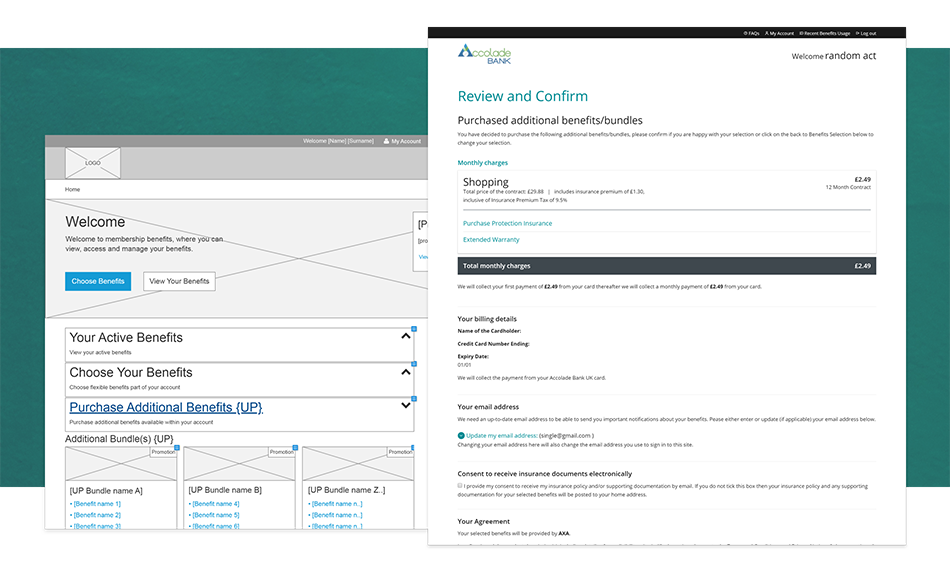The height and width of the screenshot is (578, 950).
Task: Click the blue note marker on UP Bundle name A
Action: (177, 448)
